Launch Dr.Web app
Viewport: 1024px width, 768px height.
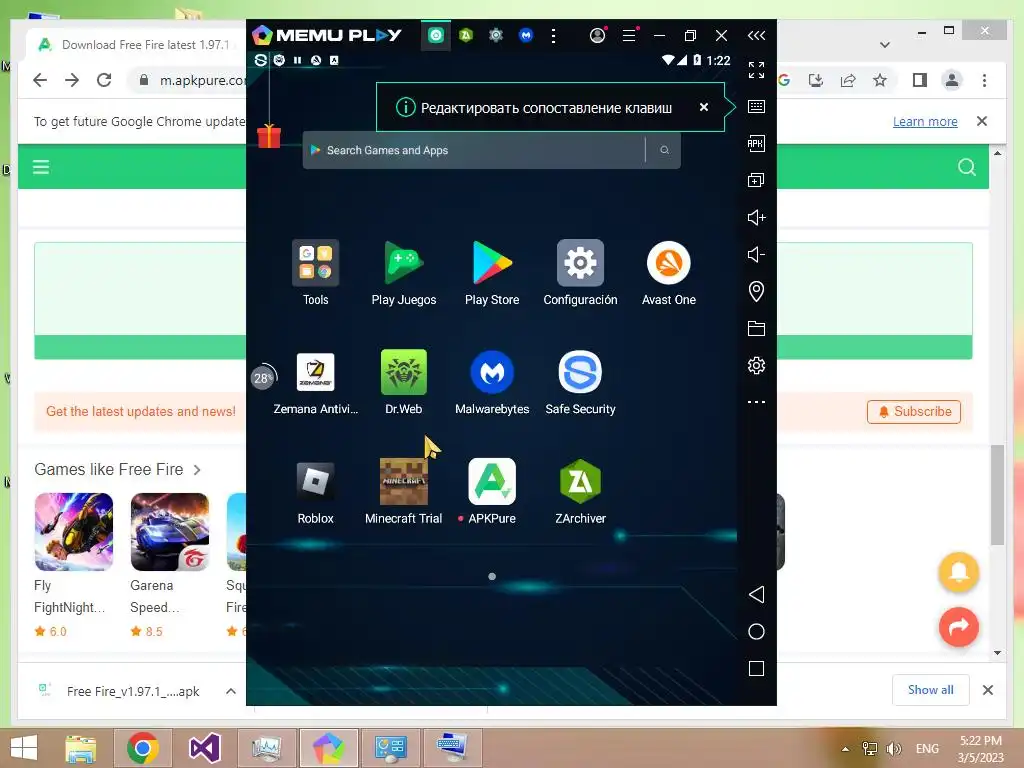pos(404,372)
